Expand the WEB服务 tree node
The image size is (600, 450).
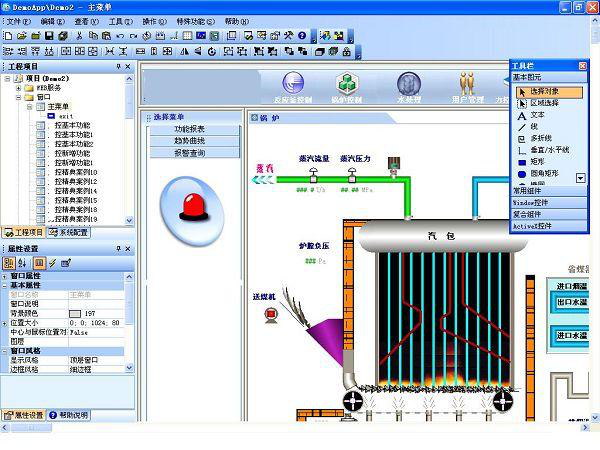[19, 87]
